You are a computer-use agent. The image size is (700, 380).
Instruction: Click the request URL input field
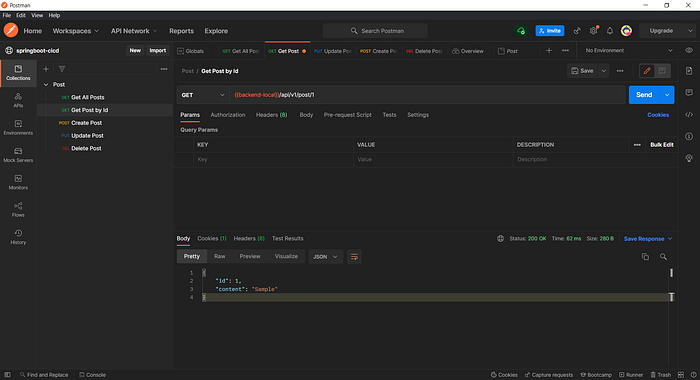pos(427,95)
